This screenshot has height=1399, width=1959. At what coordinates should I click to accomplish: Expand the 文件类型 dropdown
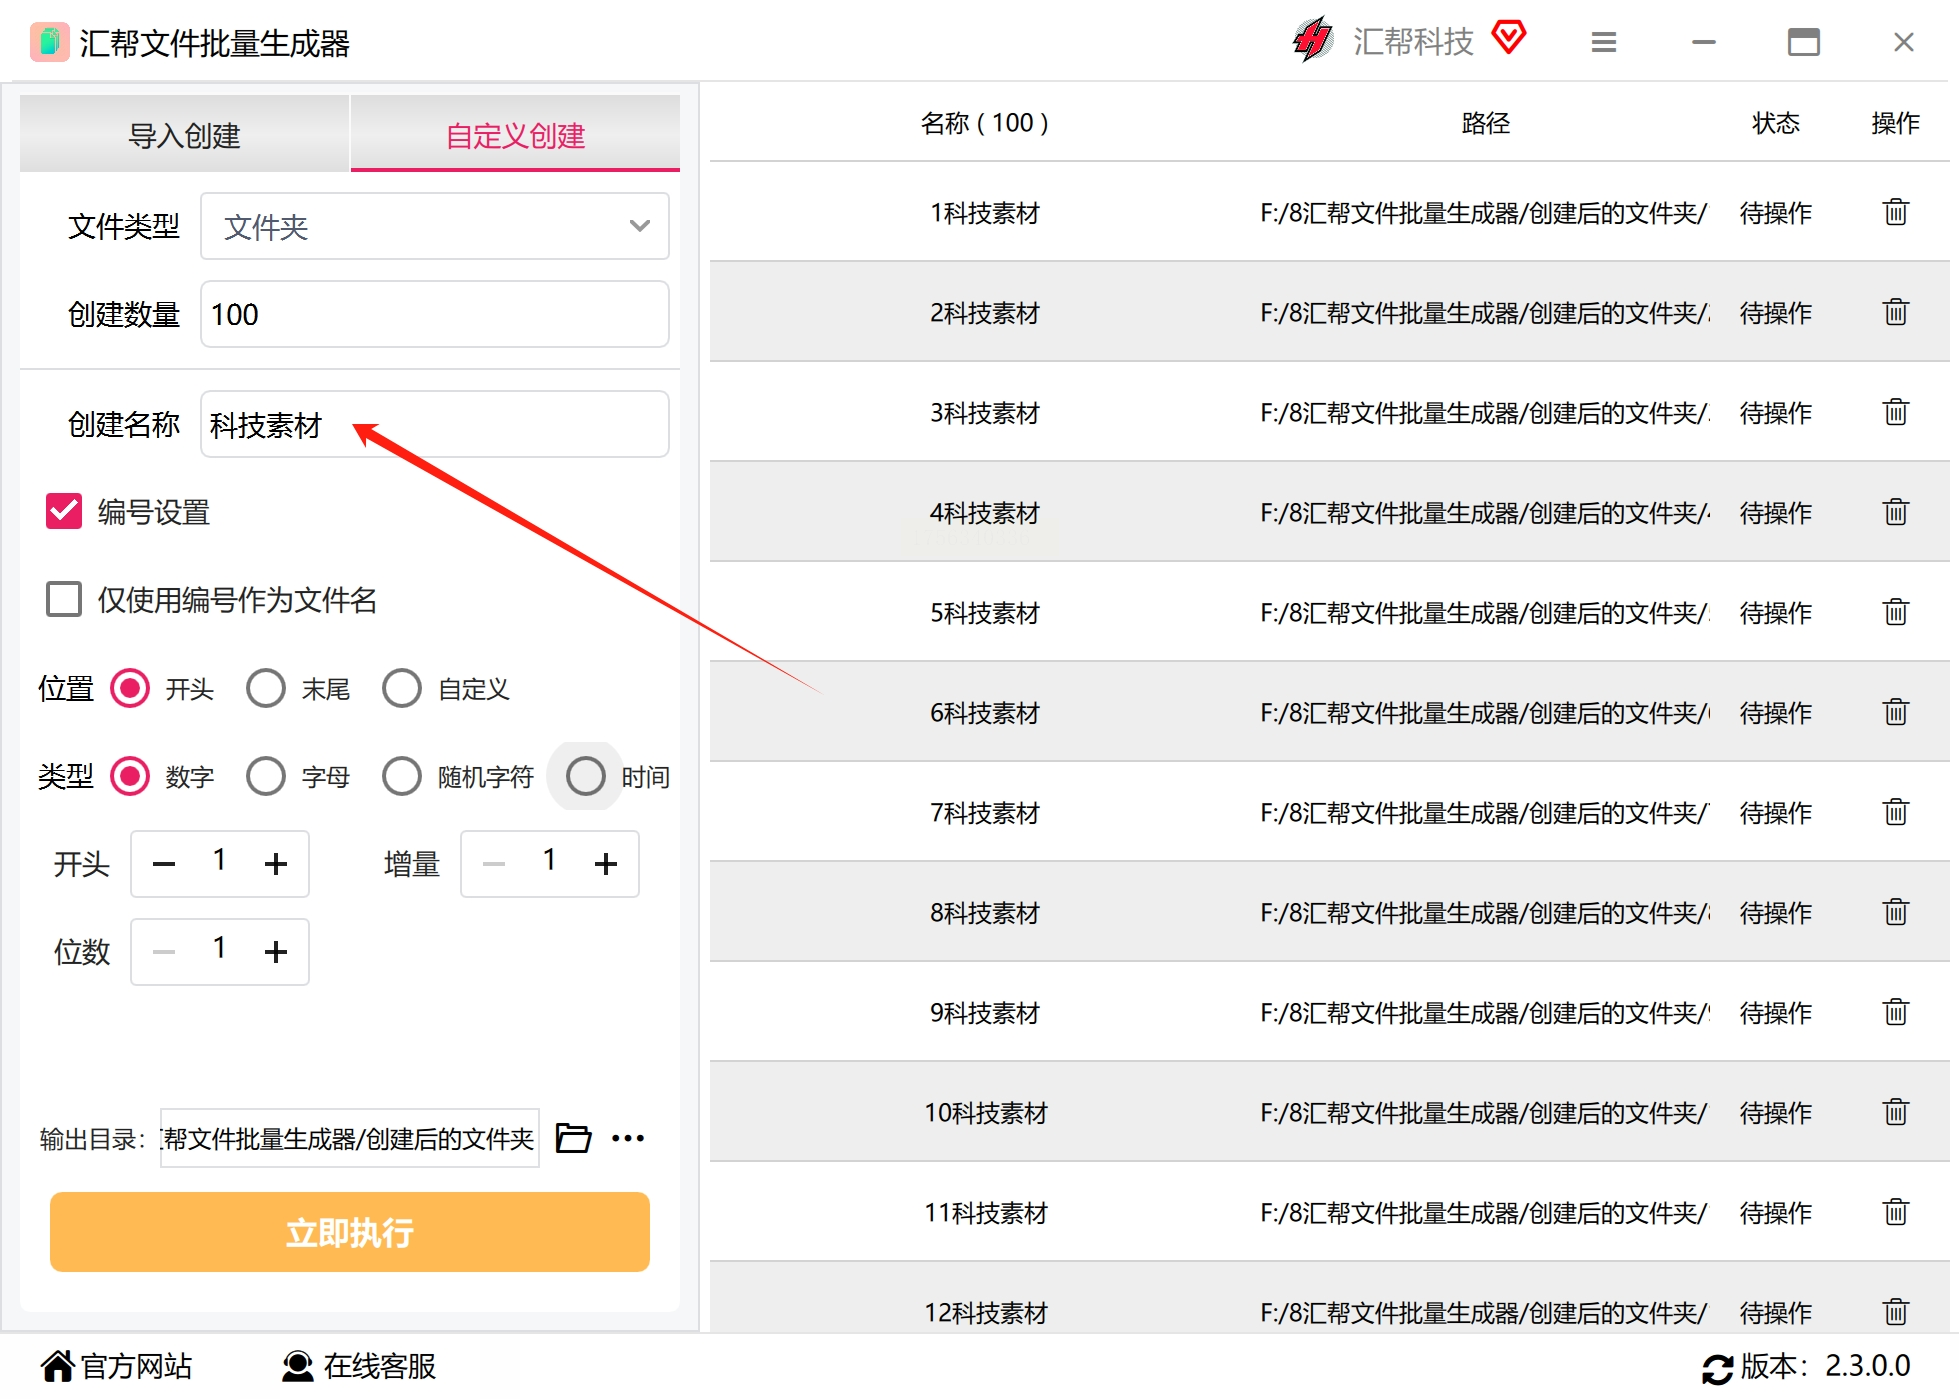coord(434,226)
